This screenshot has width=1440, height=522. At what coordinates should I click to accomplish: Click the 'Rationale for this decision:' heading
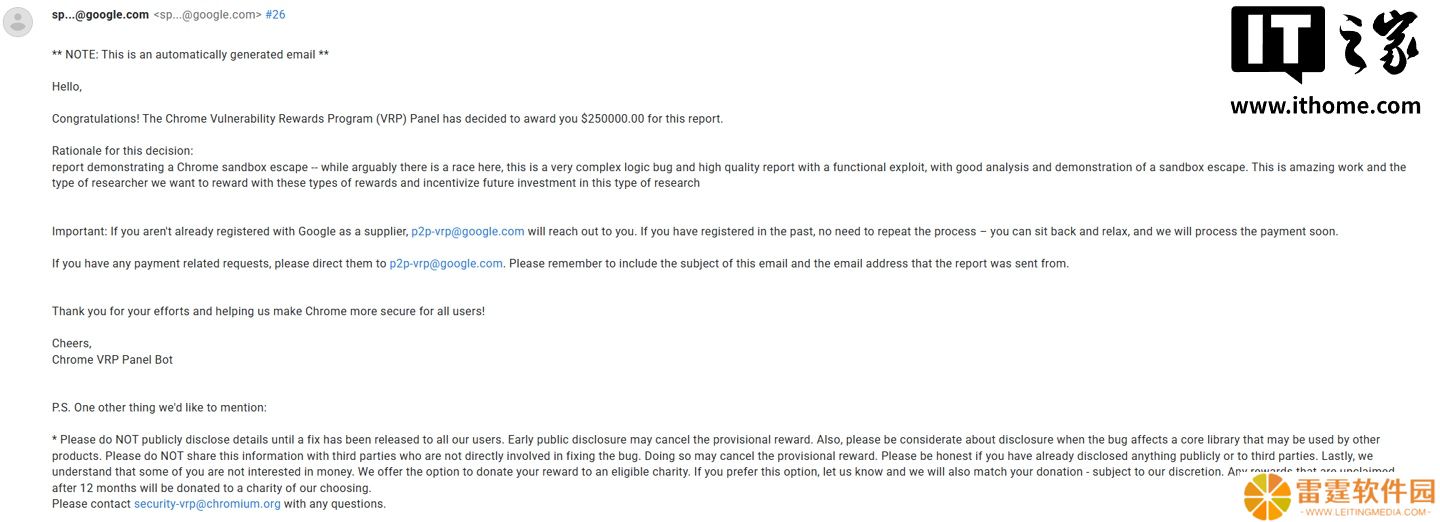[x=123, y=151]
